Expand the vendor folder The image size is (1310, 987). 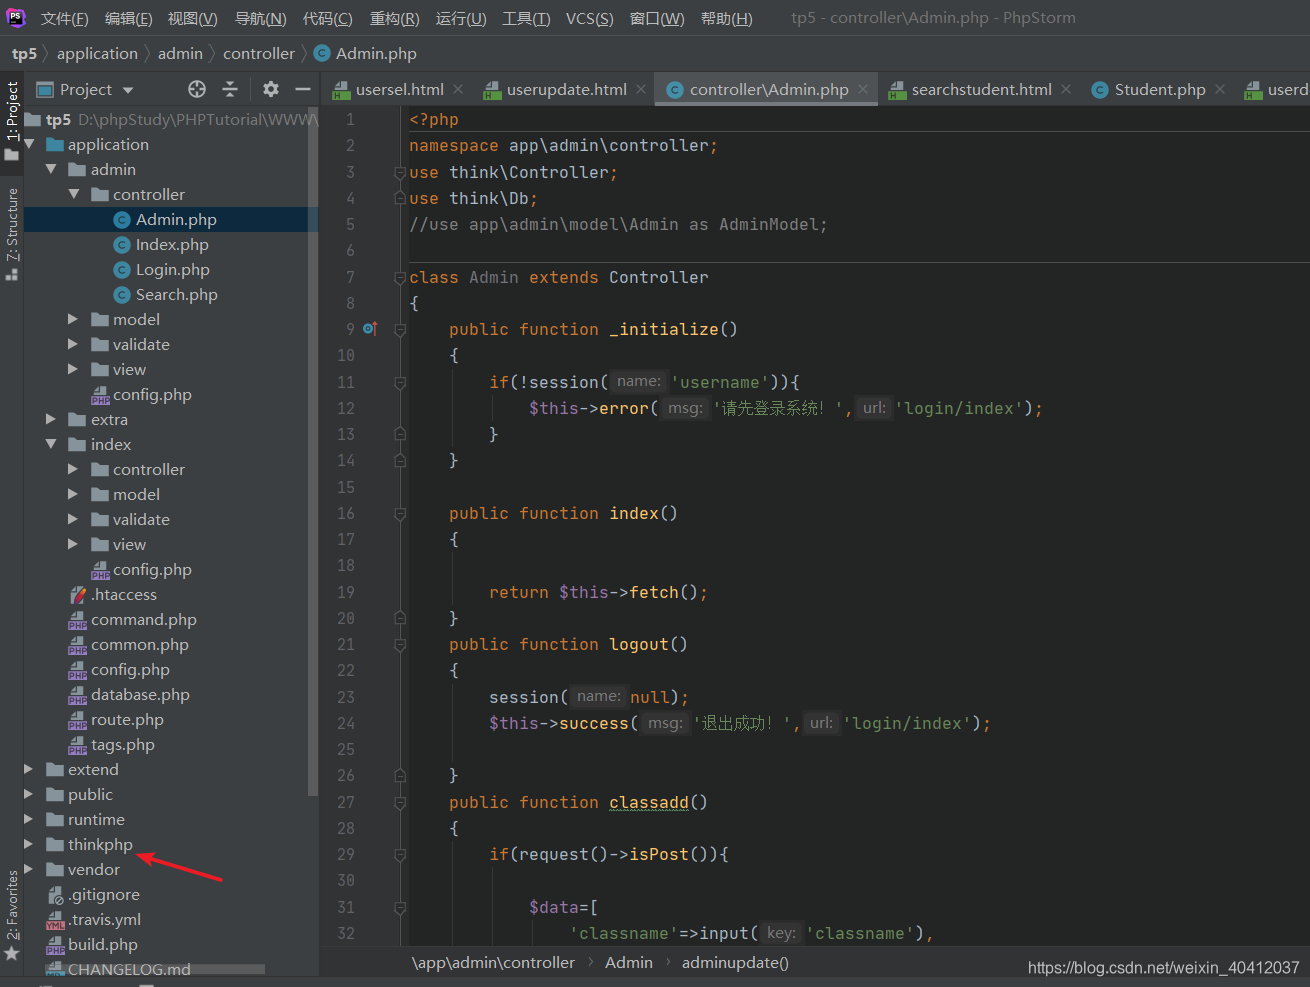coord(29,869)
